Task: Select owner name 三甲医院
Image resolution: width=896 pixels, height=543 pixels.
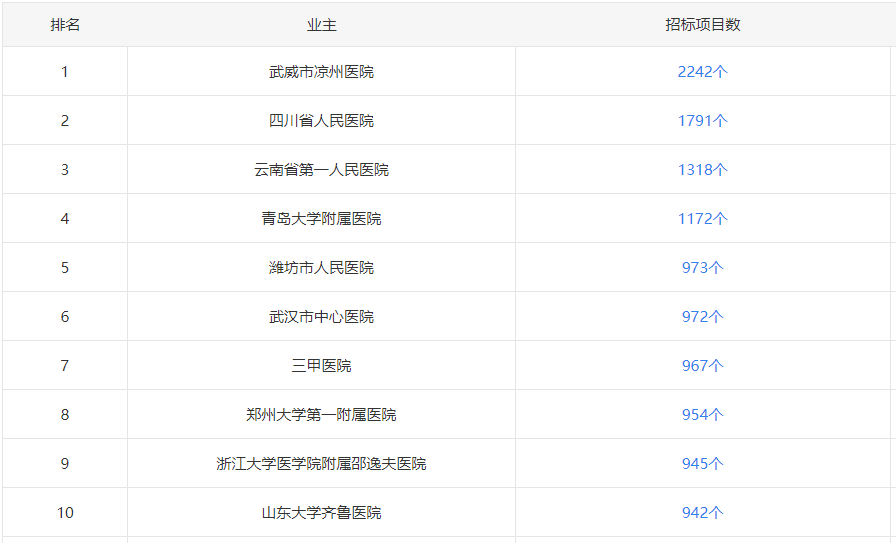Action: click(321, 366)
